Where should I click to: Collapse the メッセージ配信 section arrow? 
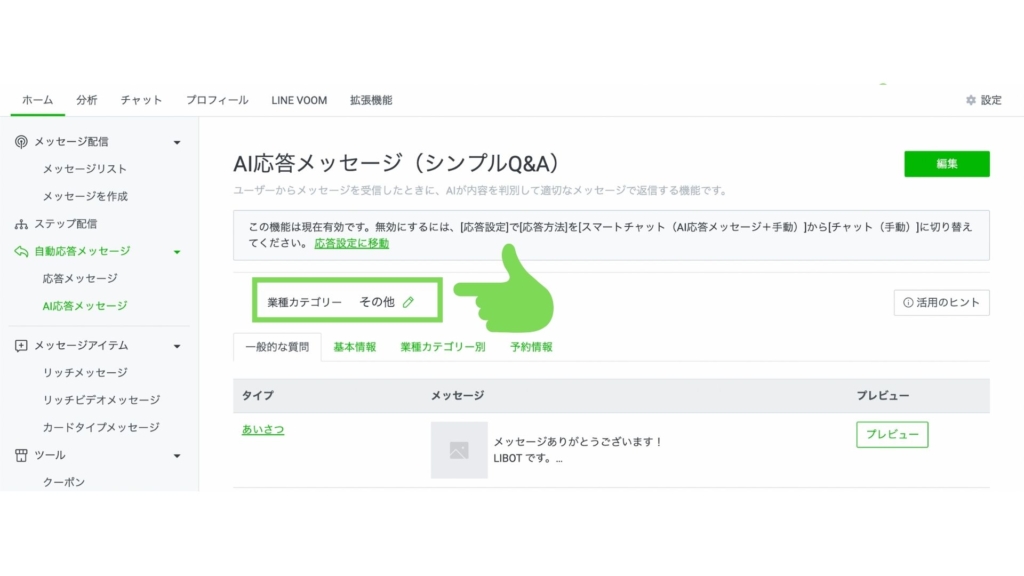pos(177,142)
